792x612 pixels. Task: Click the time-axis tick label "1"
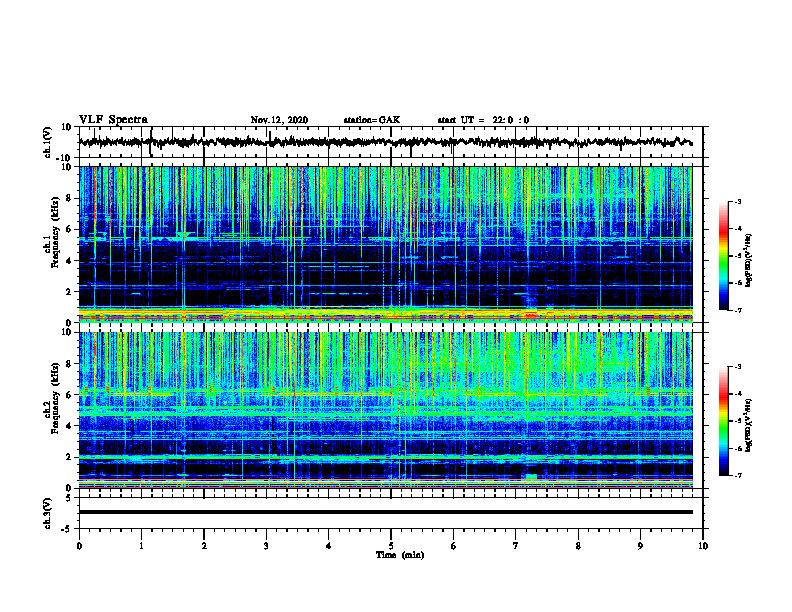(141, 546)
